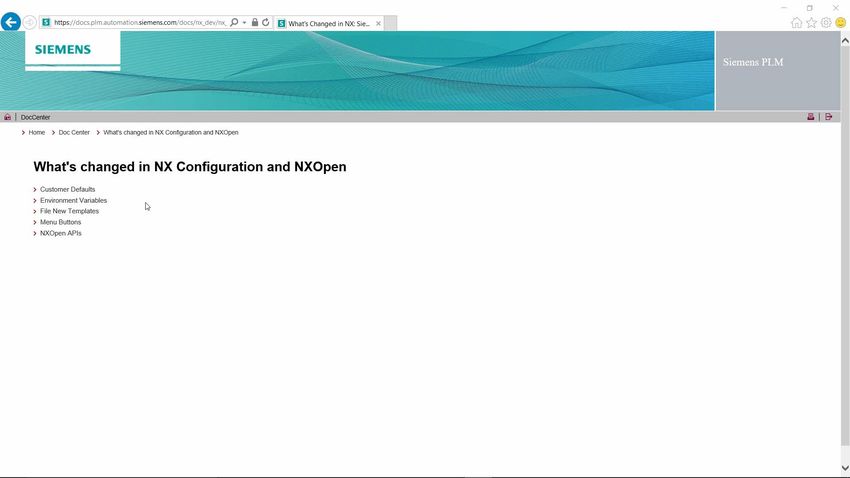850x478 pixels.
Task: Open the address bar autocomplete dropdown arrow
Action: coord(245,22)
